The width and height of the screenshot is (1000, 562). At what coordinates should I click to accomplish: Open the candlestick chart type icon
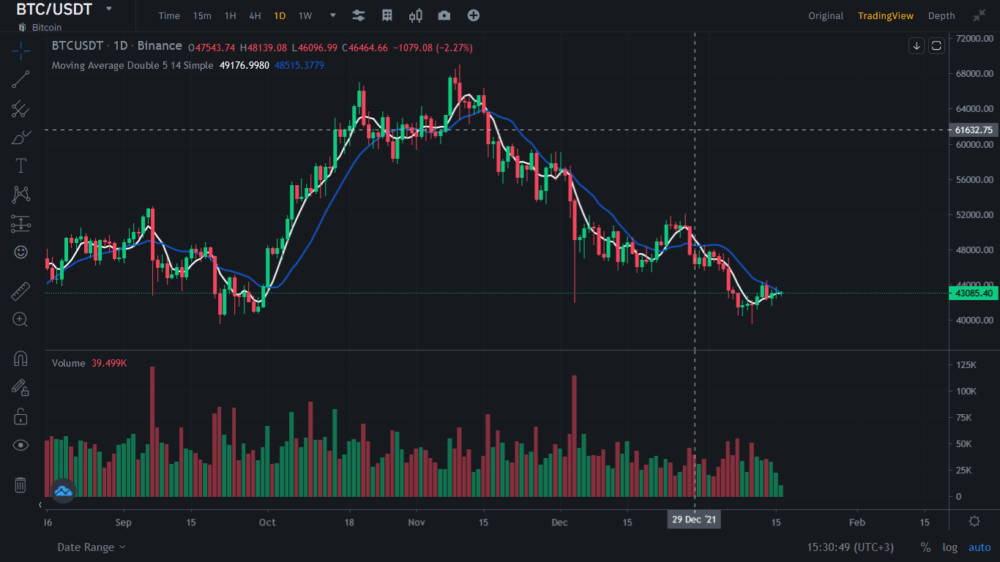click(x=415, y=16)
